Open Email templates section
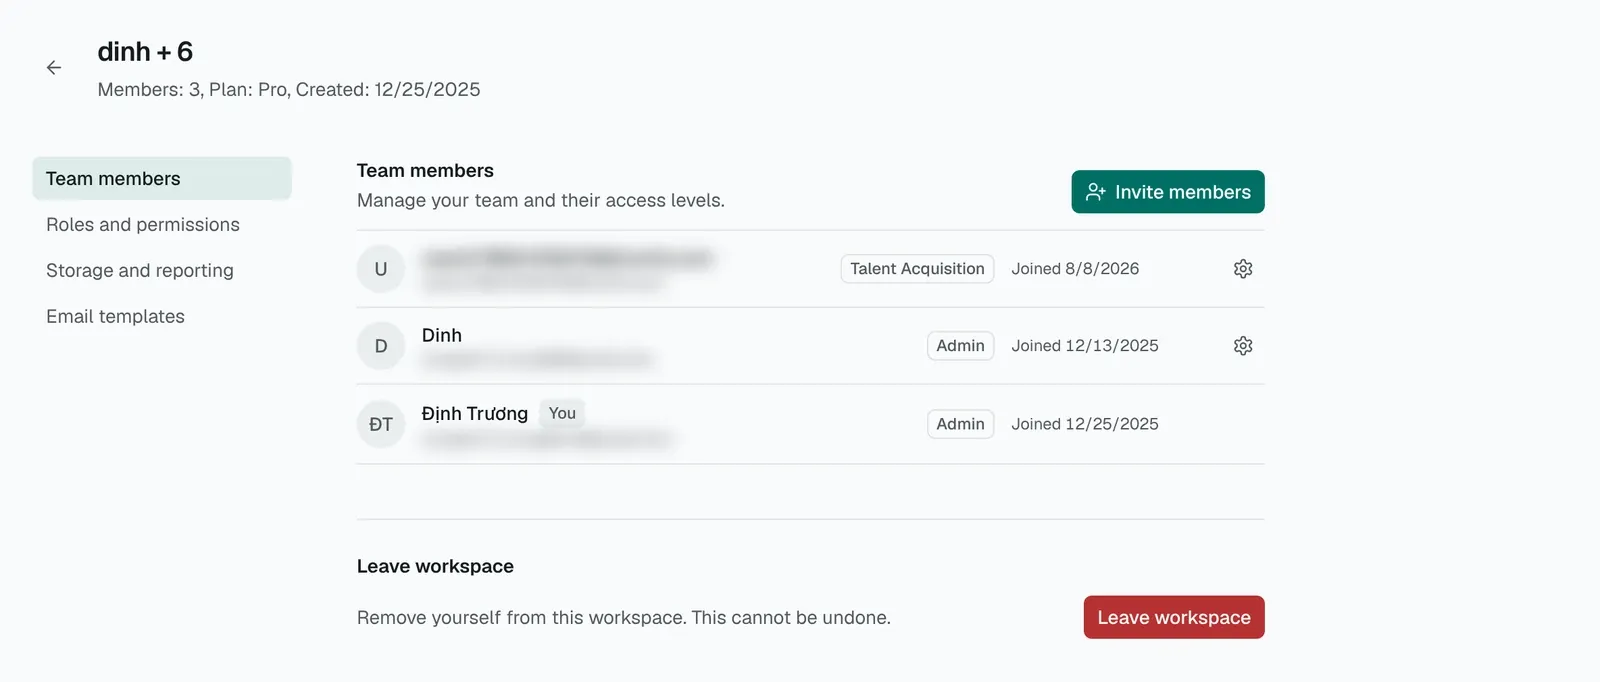 115,317
